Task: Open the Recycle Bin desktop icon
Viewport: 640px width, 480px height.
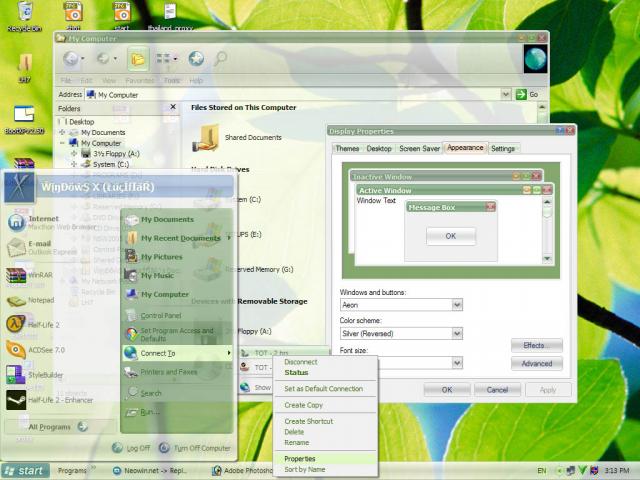Action: coord(25,16)
